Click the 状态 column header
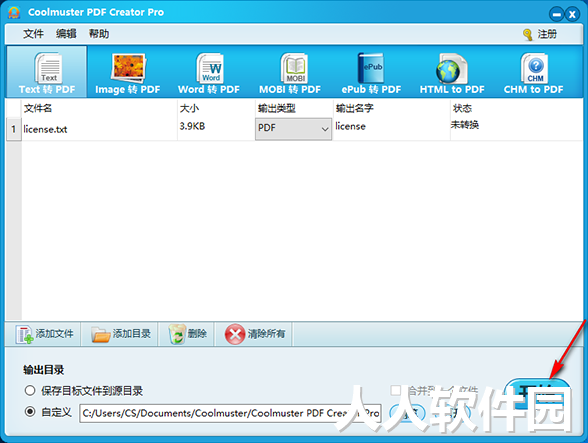588x443 pixels. pos(516,108)
